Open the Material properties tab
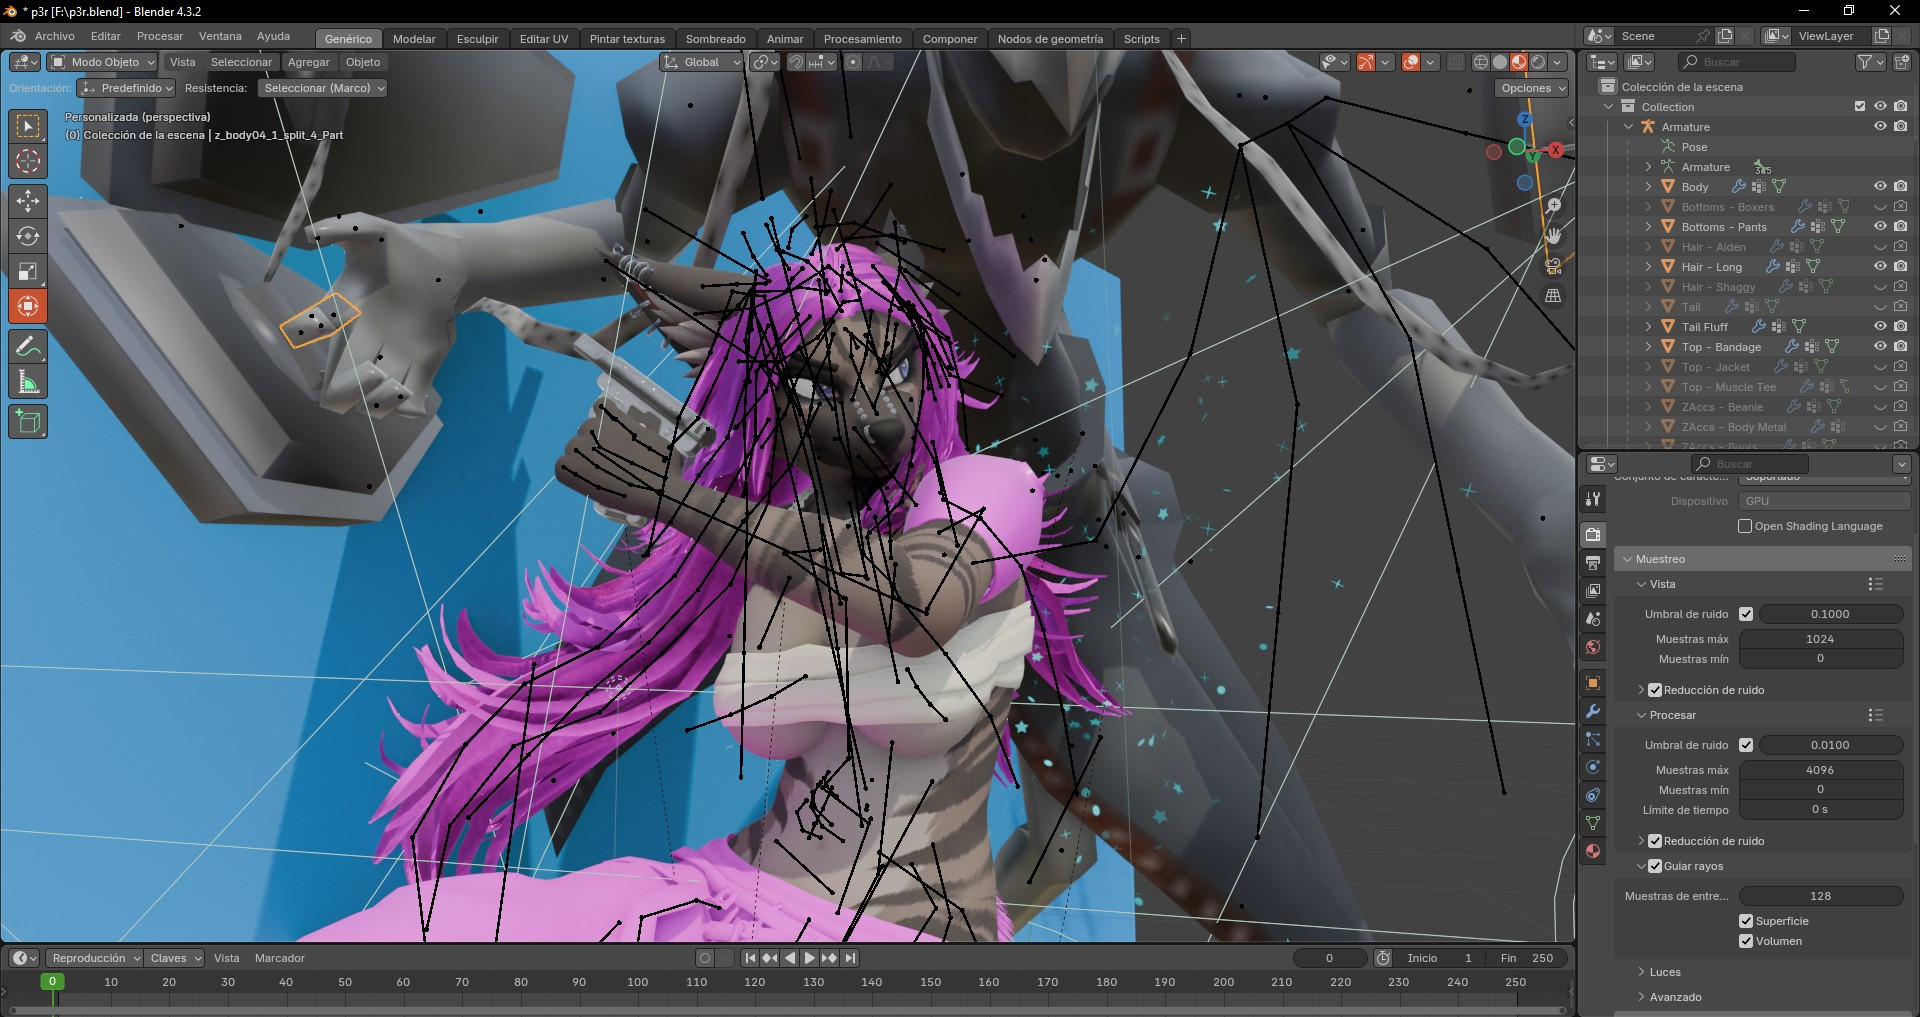 point(1593,851)
